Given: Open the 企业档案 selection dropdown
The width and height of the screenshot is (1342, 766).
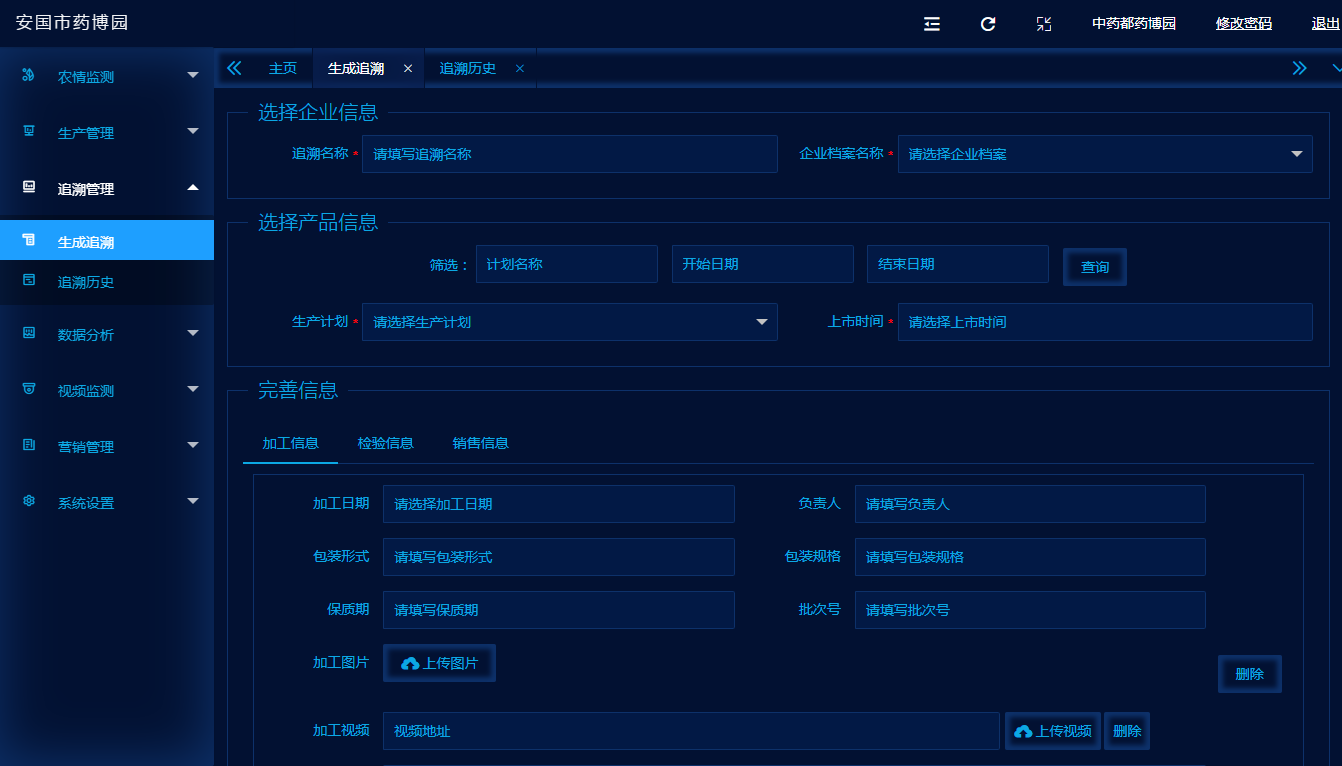Looking at the screenshot, I should click(x=1105, y=154).
